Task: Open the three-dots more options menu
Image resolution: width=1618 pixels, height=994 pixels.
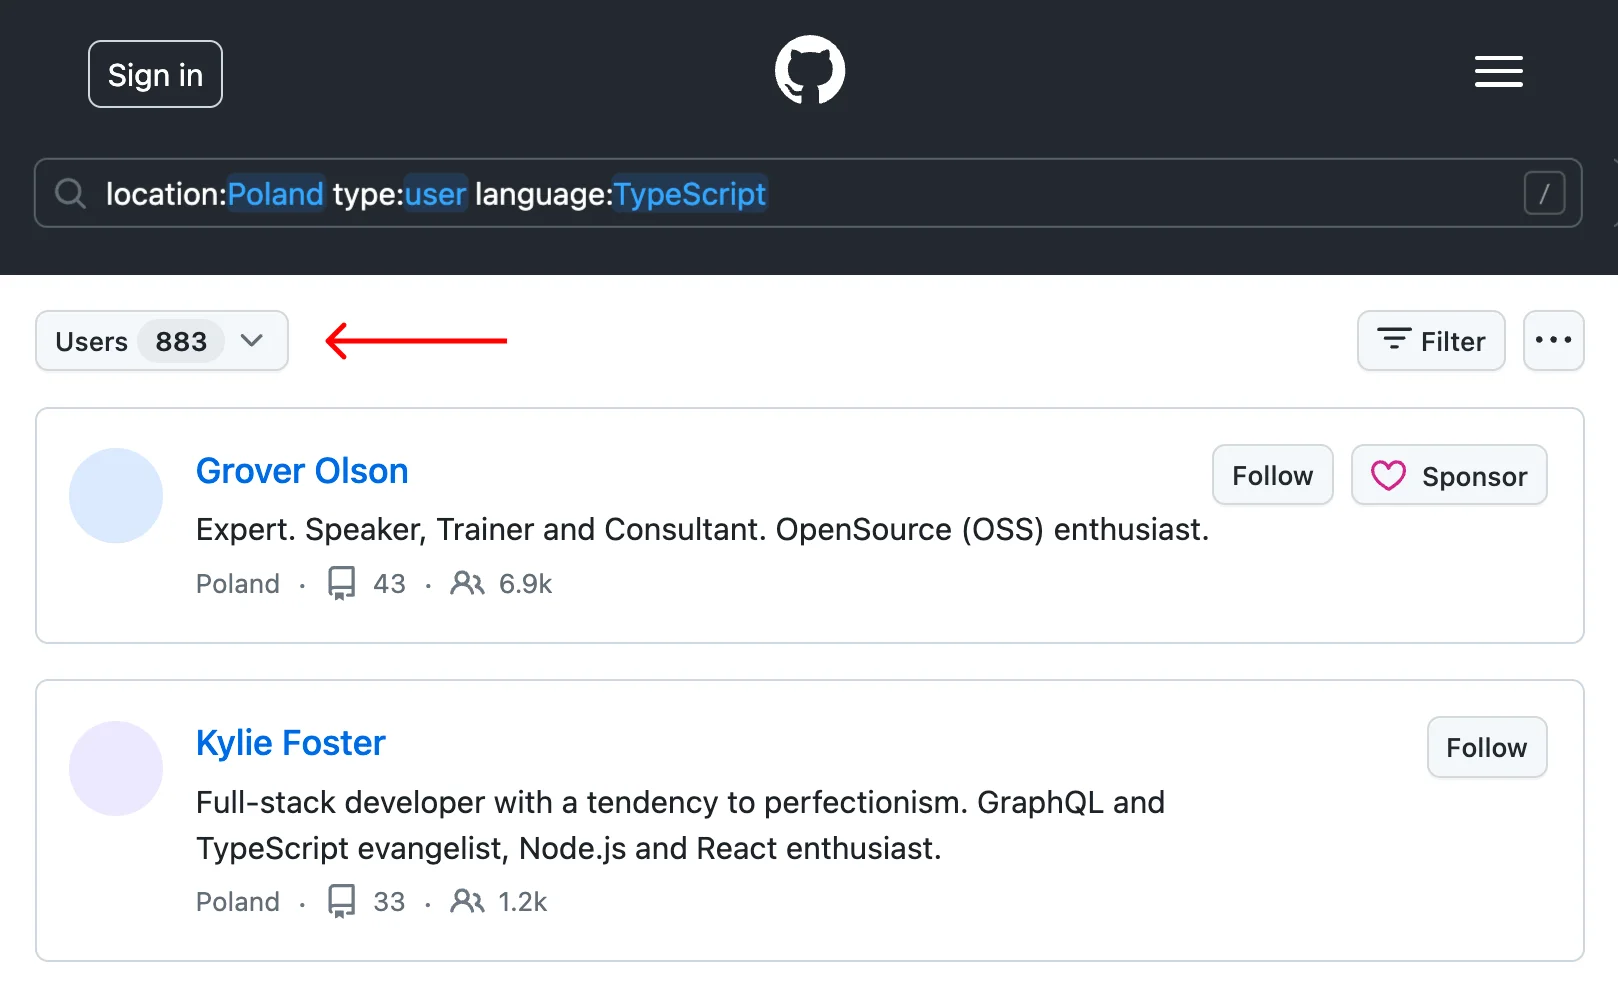Action: [x=1552, y=341]
